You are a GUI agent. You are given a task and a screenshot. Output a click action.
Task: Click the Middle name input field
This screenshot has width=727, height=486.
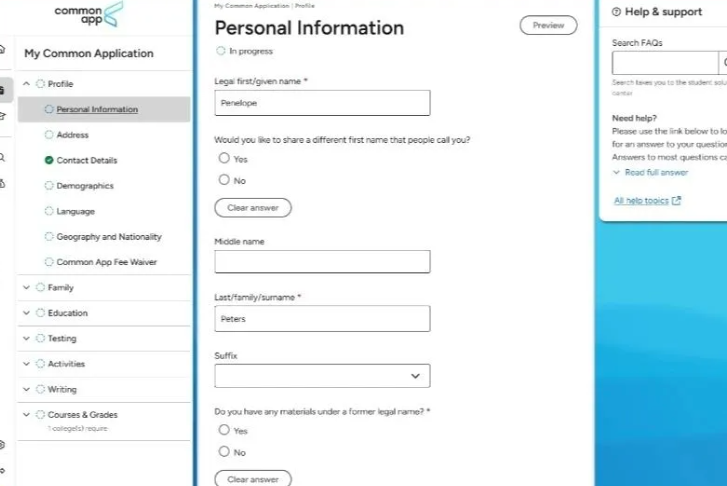coord(322,262)
